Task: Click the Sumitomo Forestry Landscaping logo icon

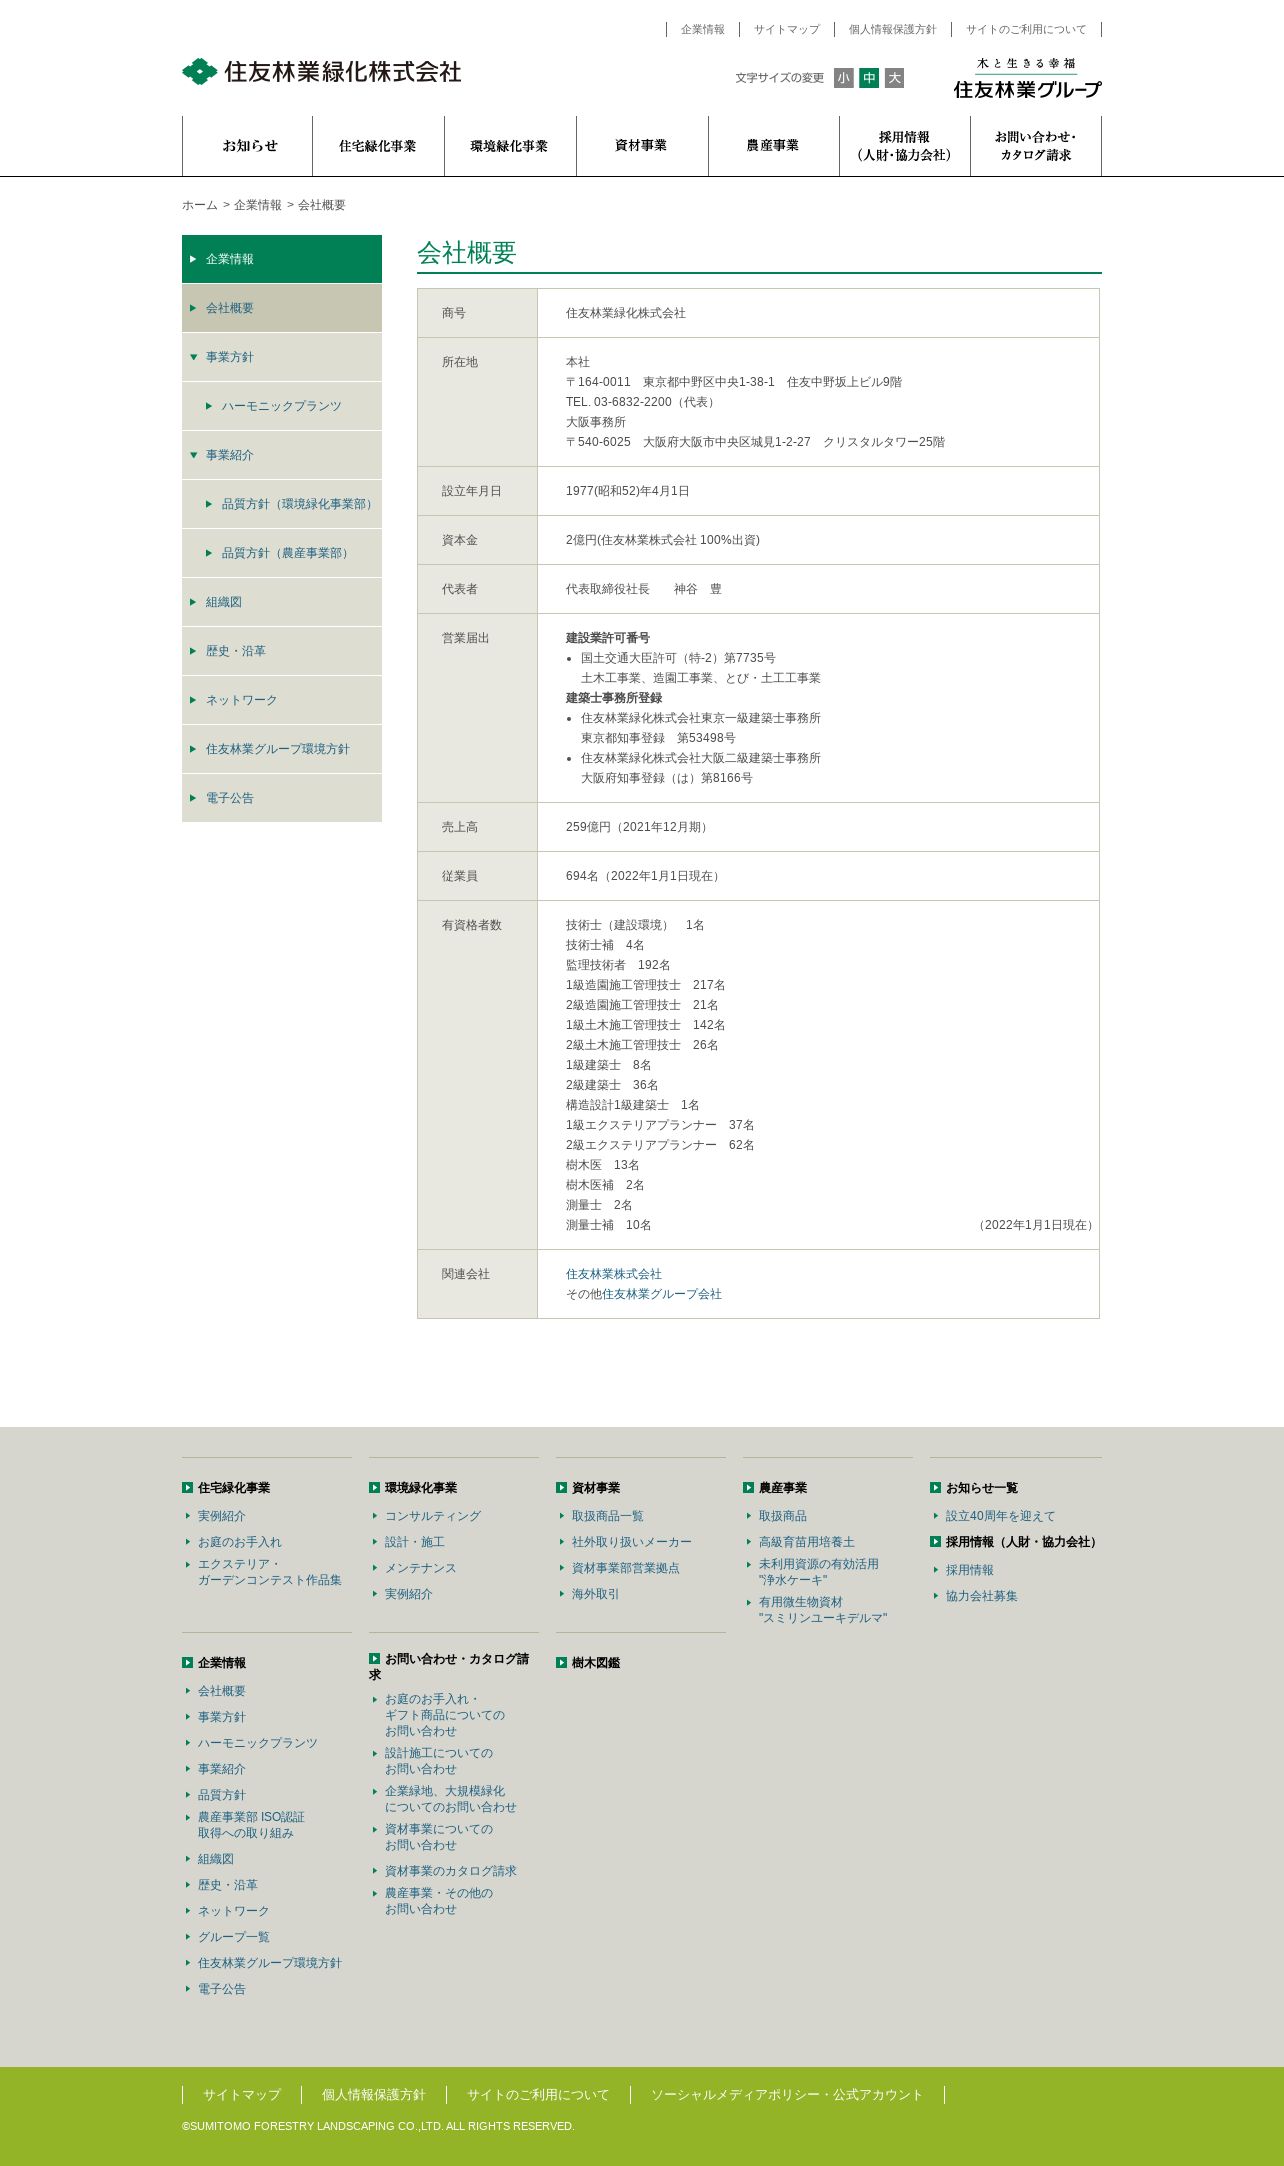Action: pos(200,71)
